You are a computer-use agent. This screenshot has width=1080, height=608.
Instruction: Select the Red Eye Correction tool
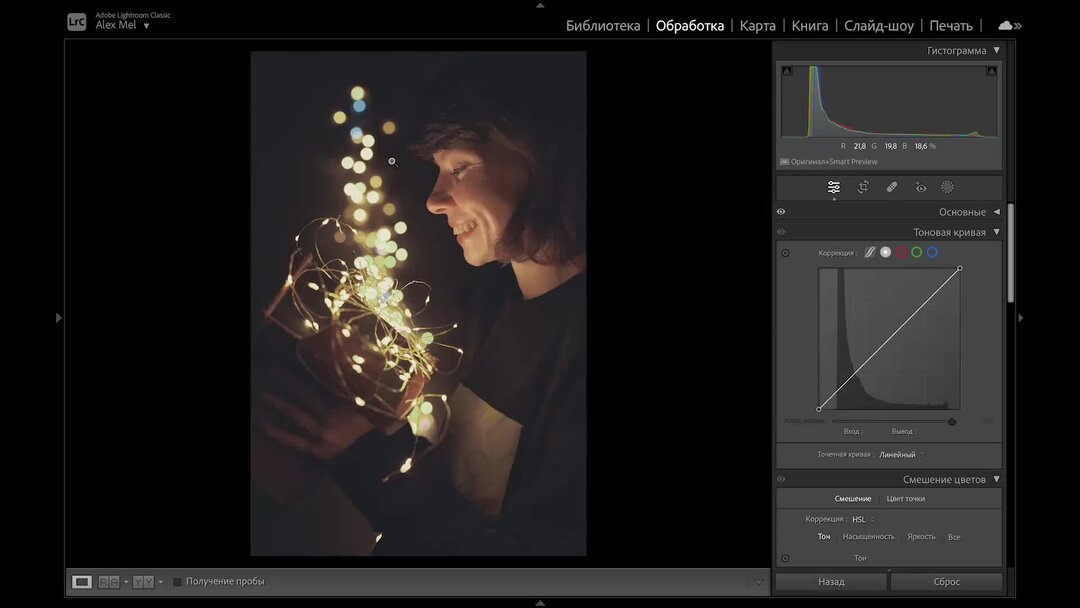[x=921, y=186]
